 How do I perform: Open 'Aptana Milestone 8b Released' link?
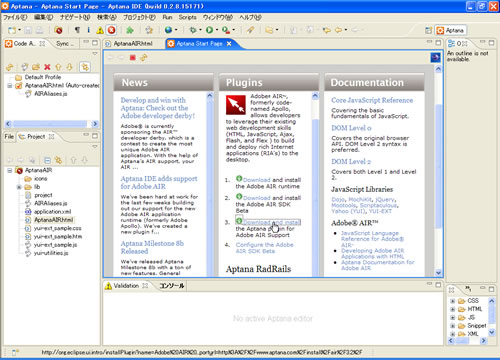(152, 247)
